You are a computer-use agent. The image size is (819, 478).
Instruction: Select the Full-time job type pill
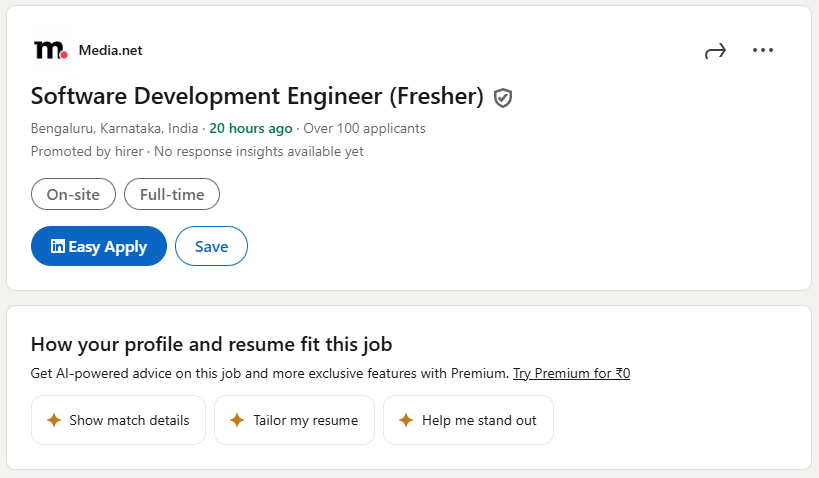[x=172, y=195]
